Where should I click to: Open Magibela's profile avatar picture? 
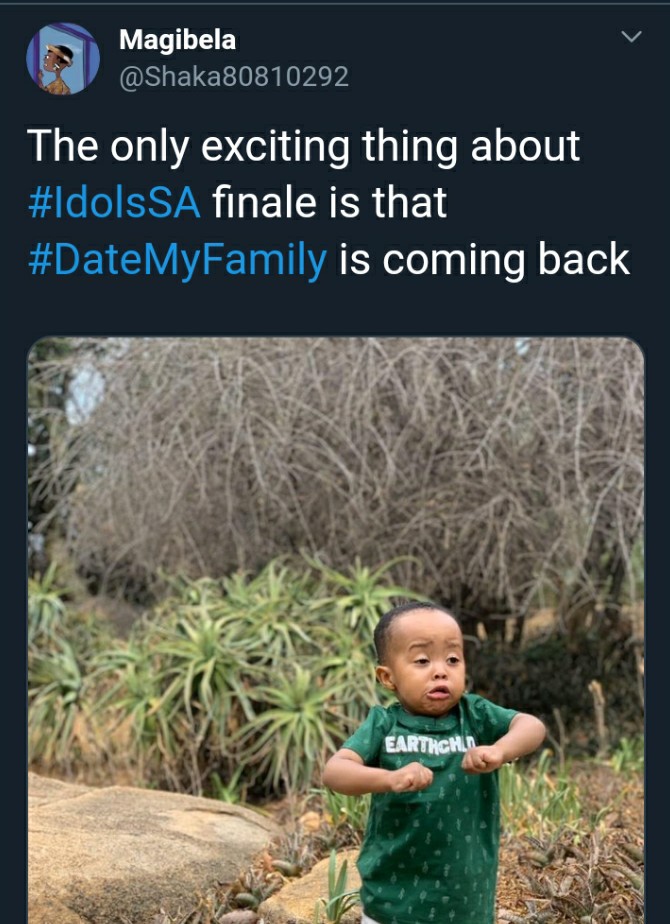[63, 59]
